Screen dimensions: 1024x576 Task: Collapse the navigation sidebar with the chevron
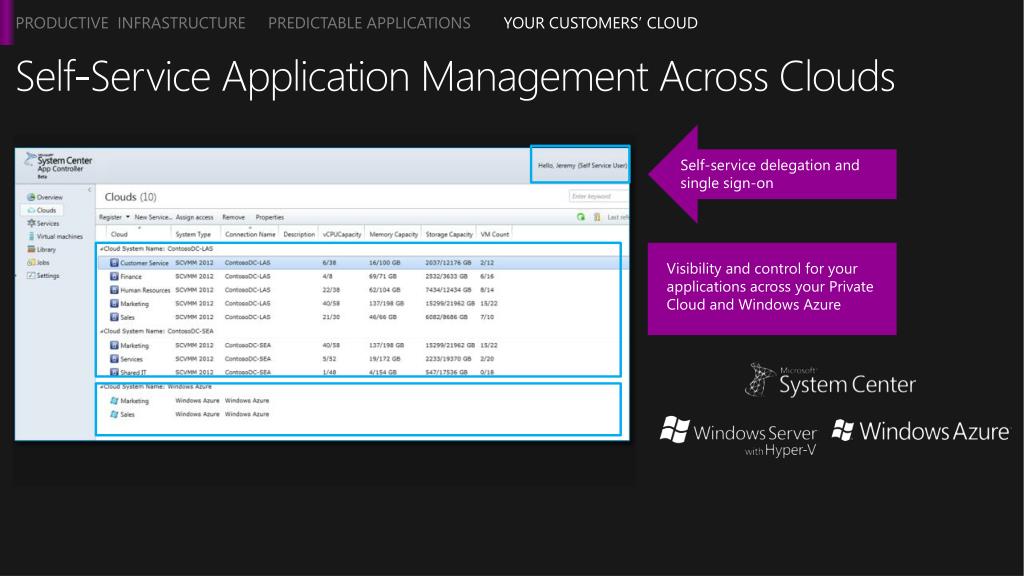[x=89, y=190]
